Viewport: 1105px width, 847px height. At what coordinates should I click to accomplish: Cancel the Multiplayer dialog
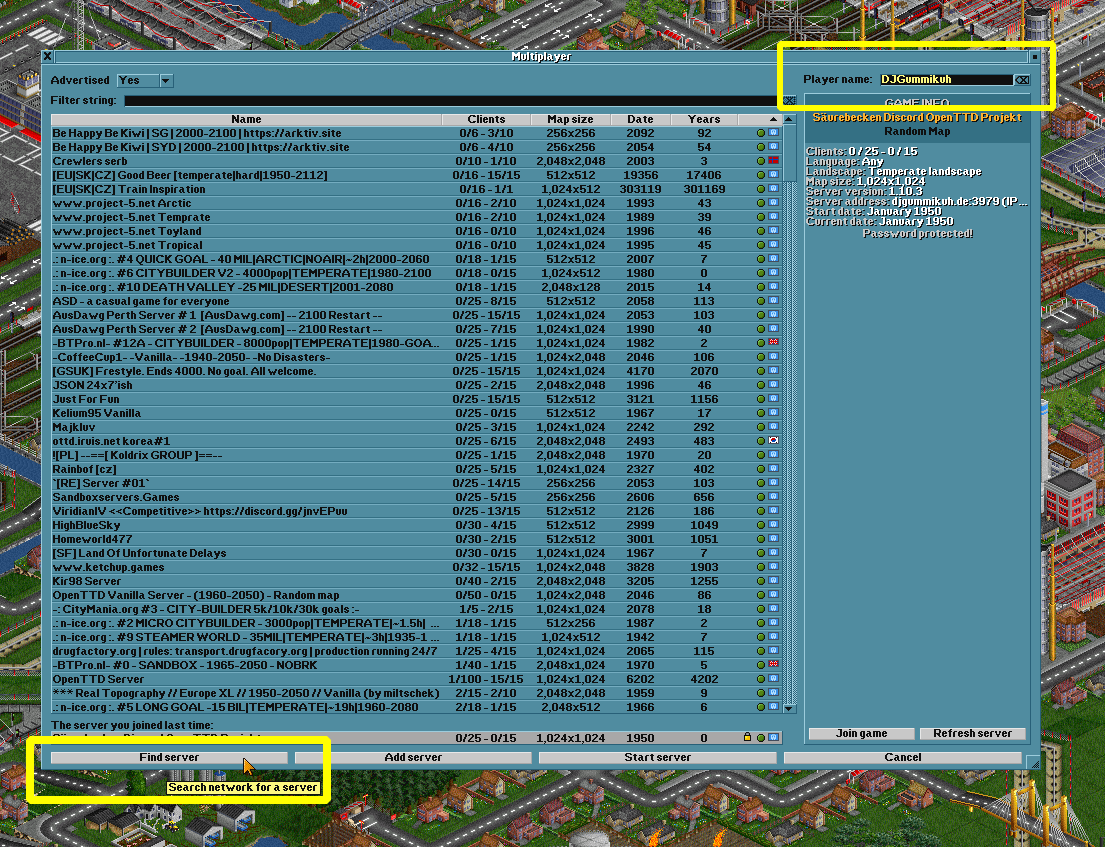pyautogui.click(x=903, y=758)
